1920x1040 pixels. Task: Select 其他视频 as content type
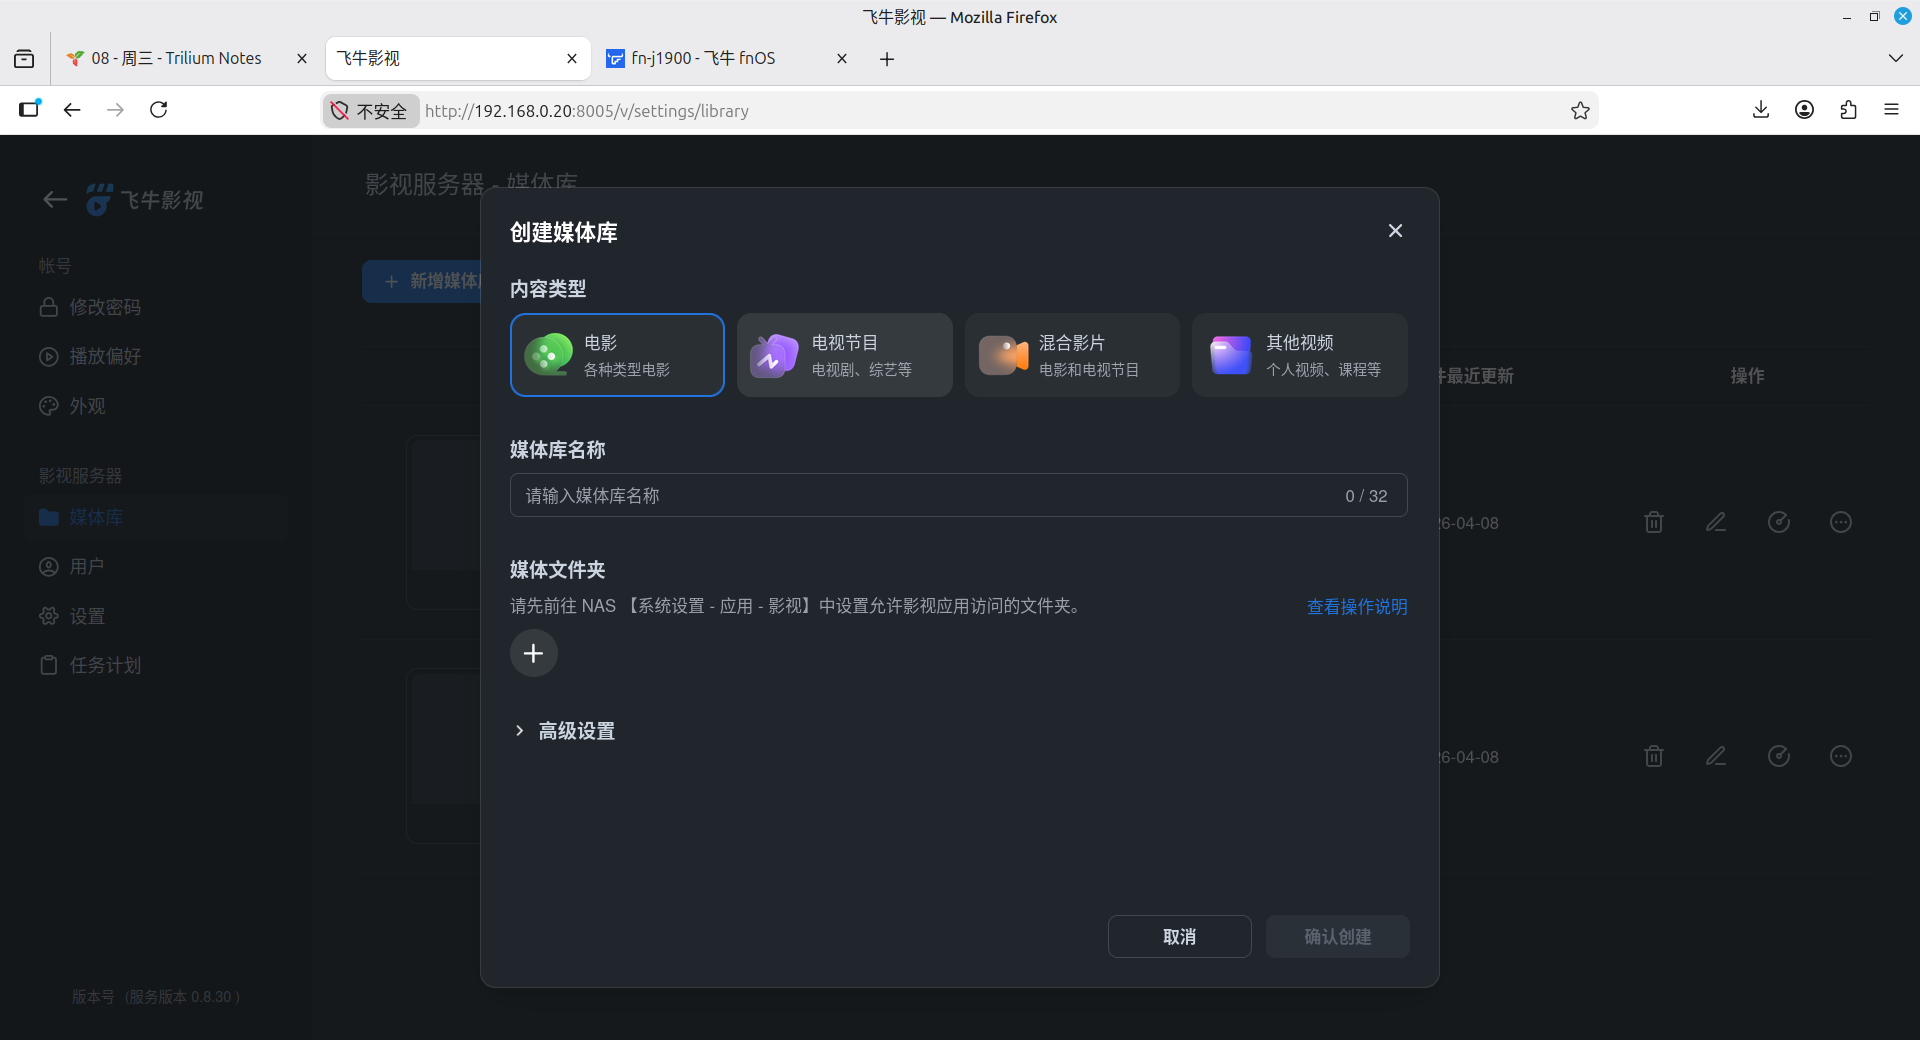1299,355
